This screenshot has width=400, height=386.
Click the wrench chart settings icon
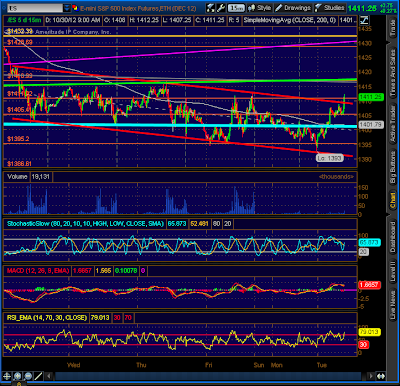[x=221, y=8]
